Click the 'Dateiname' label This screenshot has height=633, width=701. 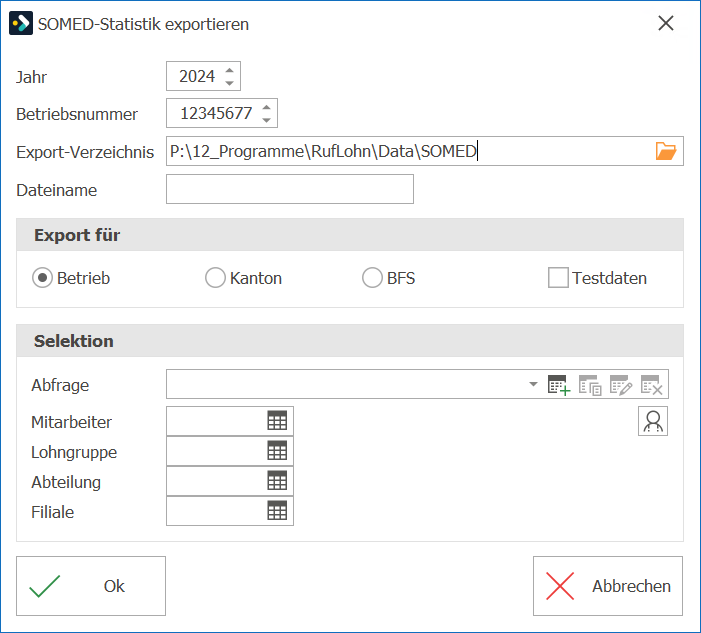coord(57,190)
